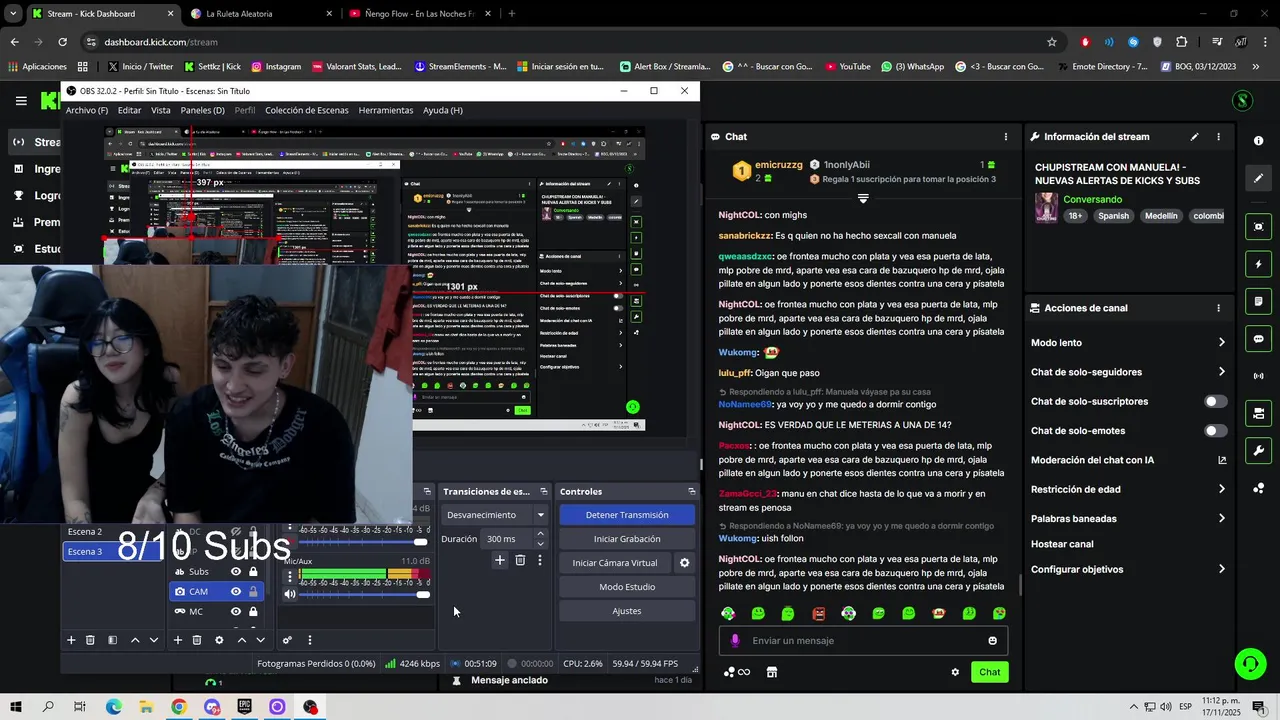Image resolution: width=1280 pixels, height=720 pixels.
Task: Open the Acciones de canal three-dot menu
Action: click(1218, 308)
